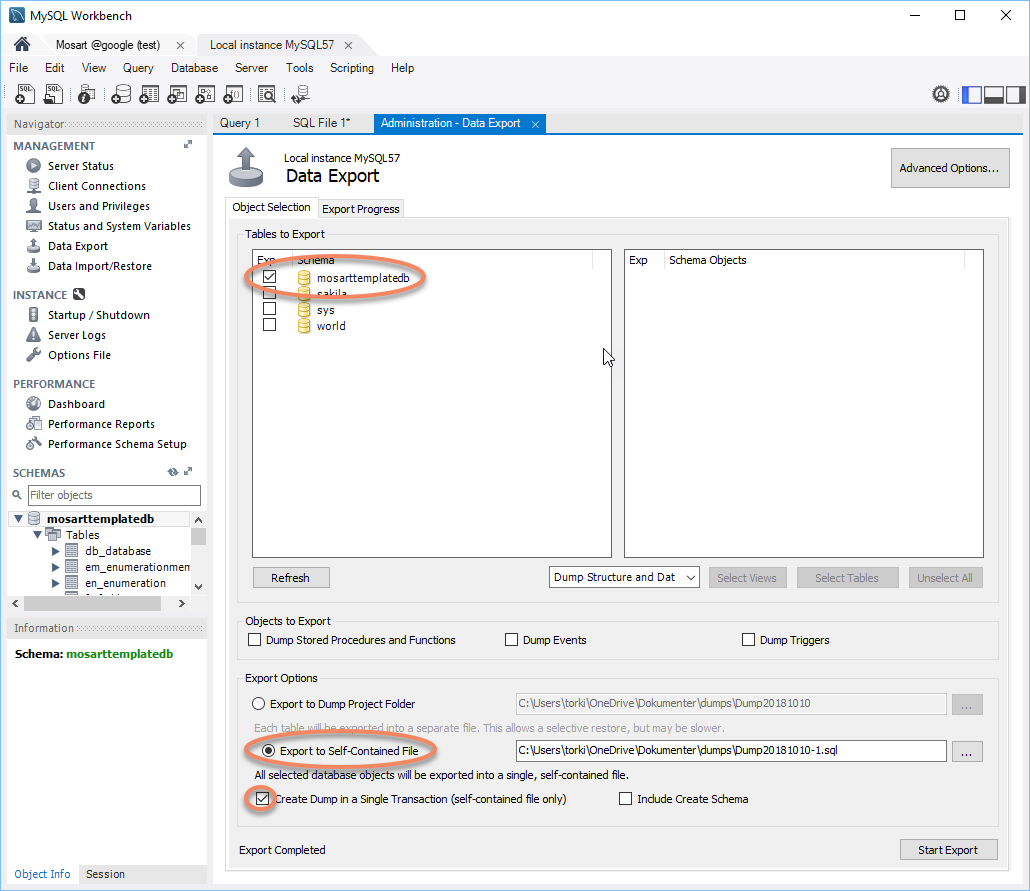Open the Scripting menu
The height and width of the screenshot is (891, 1030).
352,68
